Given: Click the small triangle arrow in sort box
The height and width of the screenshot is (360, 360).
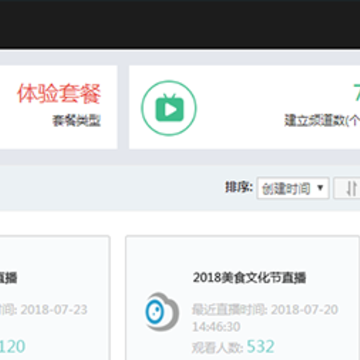Looking at the screenshot, I should point(320,188).
